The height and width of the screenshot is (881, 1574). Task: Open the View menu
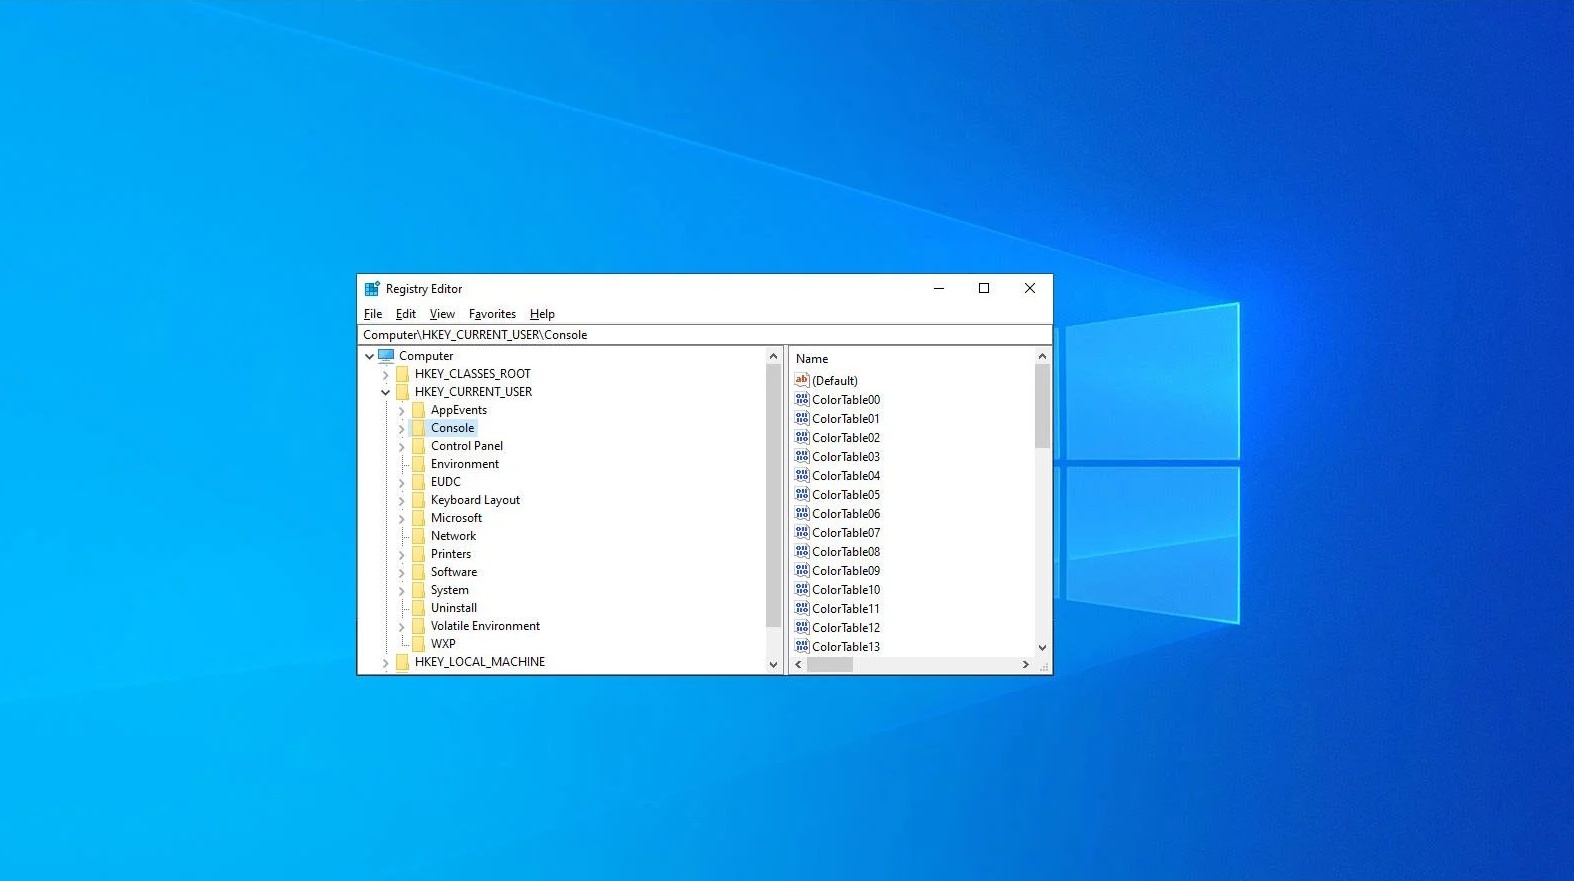442,314
